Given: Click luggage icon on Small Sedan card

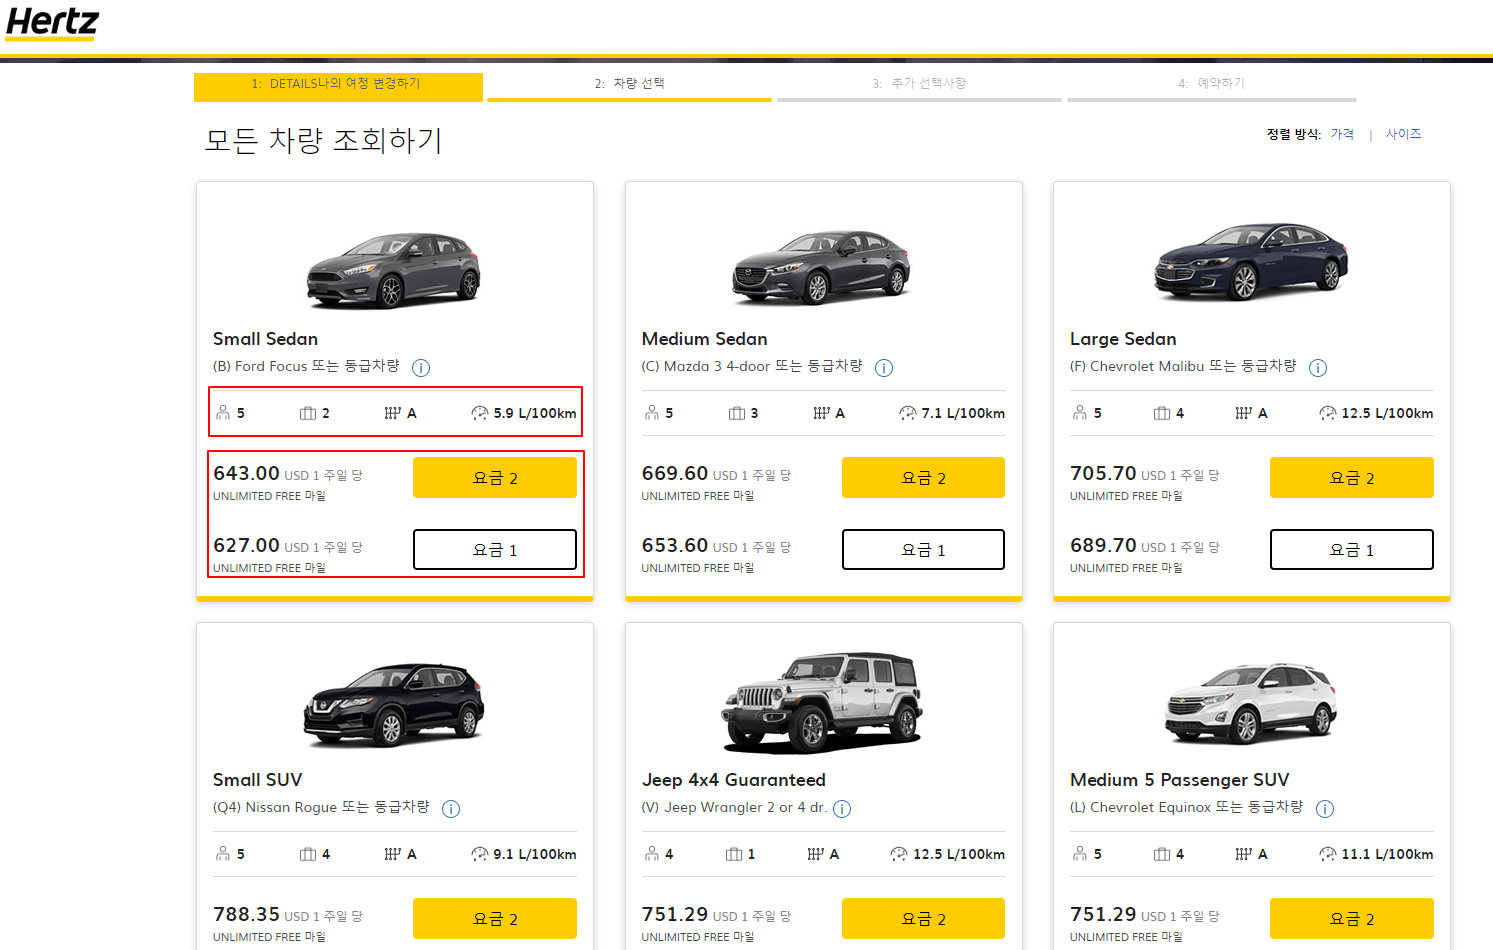Looking at the screenshot, I should pos(308,413).
